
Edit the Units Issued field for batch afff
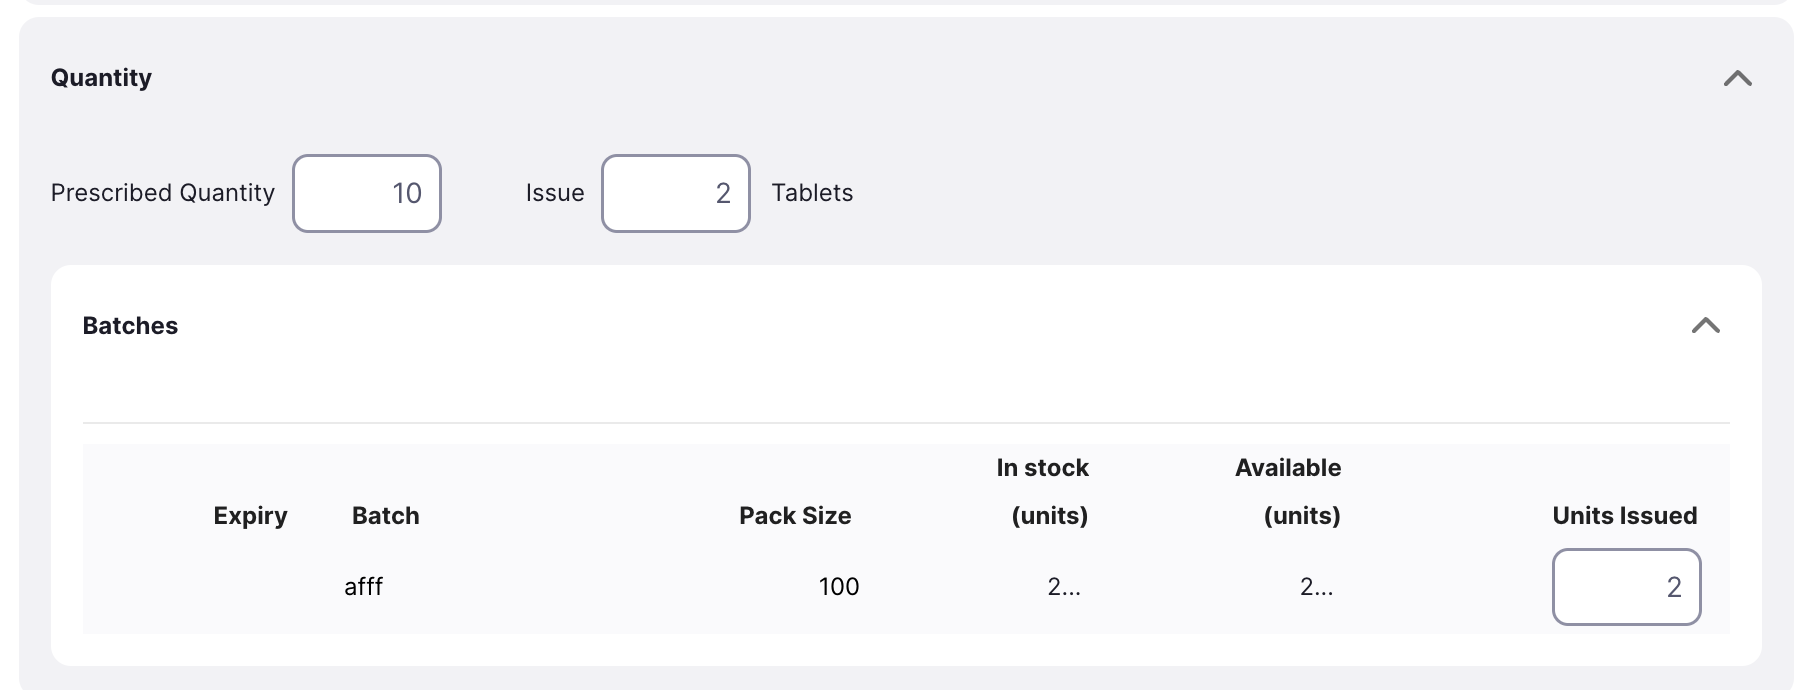1626,587
